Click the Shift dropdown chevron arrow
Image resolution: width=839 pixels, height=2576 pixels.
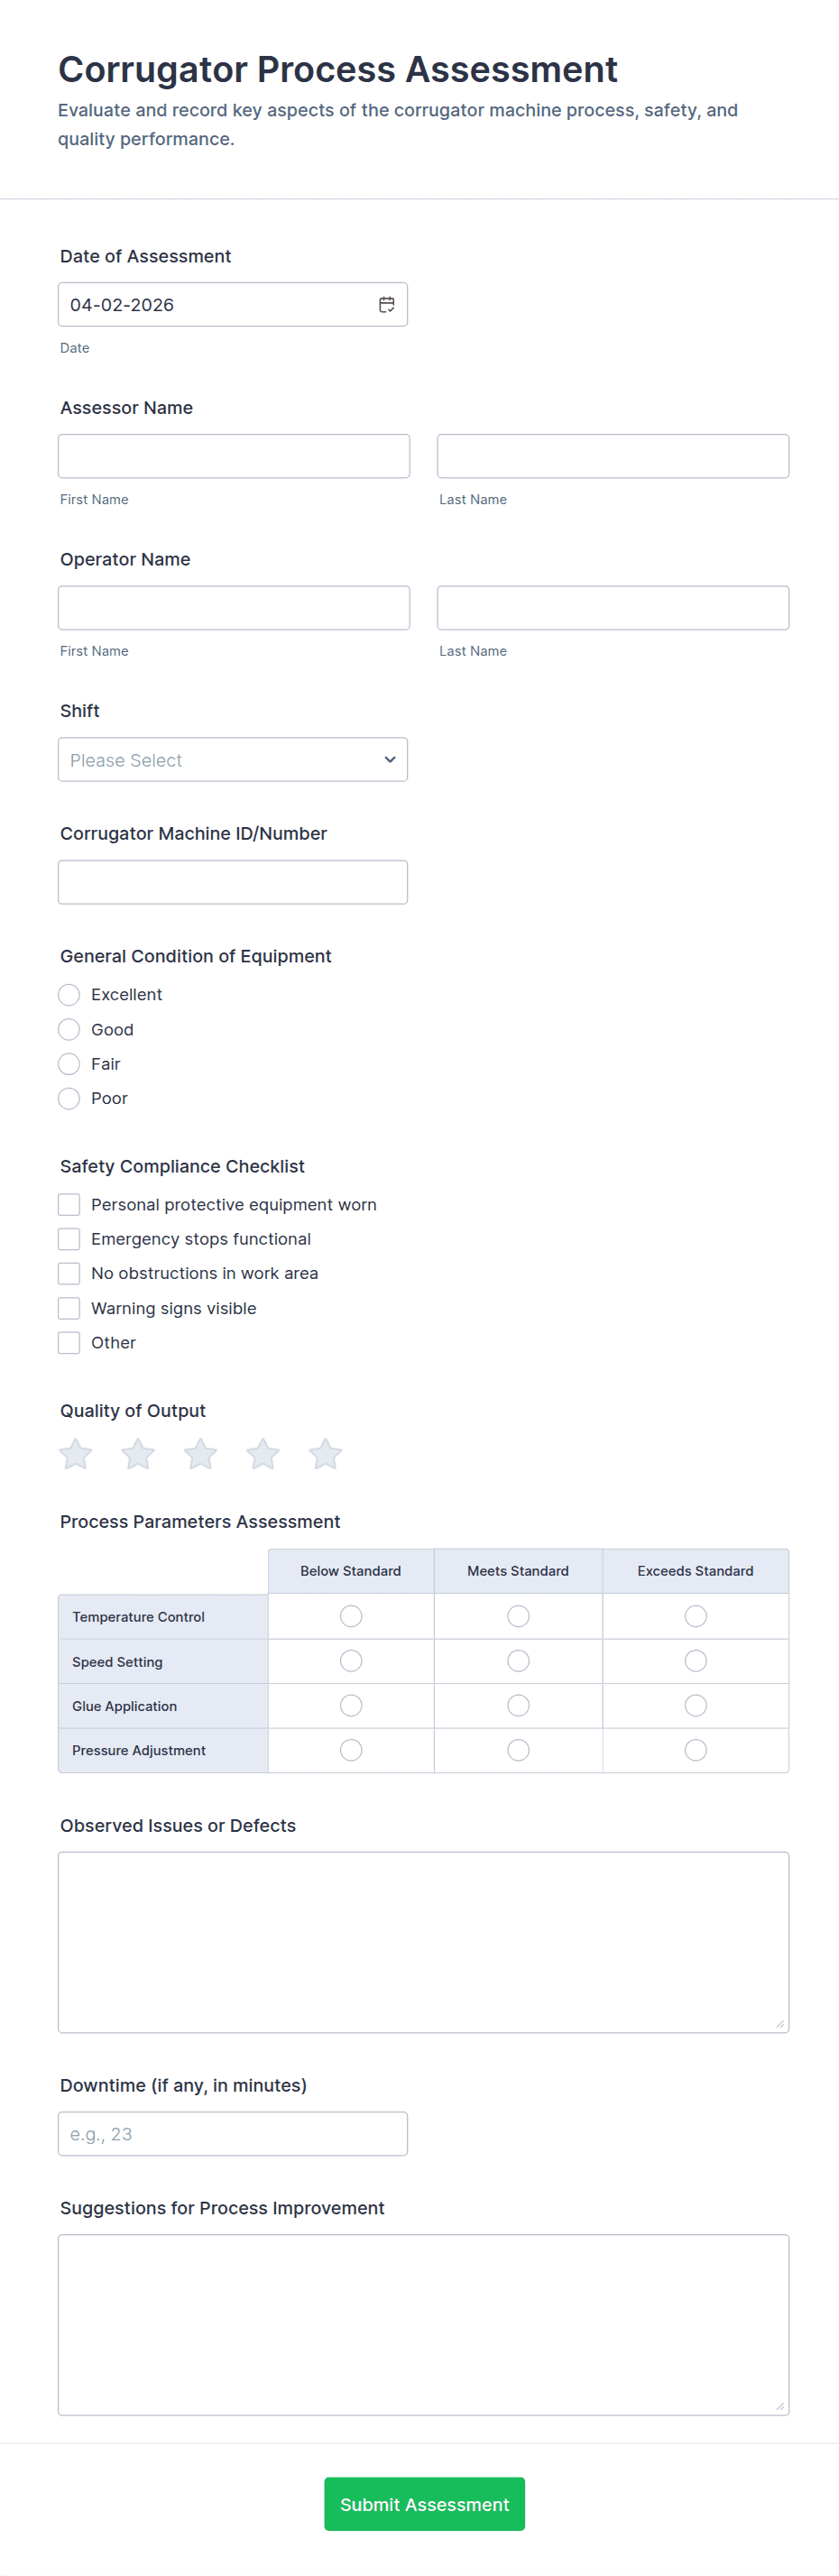click(389, 759)
